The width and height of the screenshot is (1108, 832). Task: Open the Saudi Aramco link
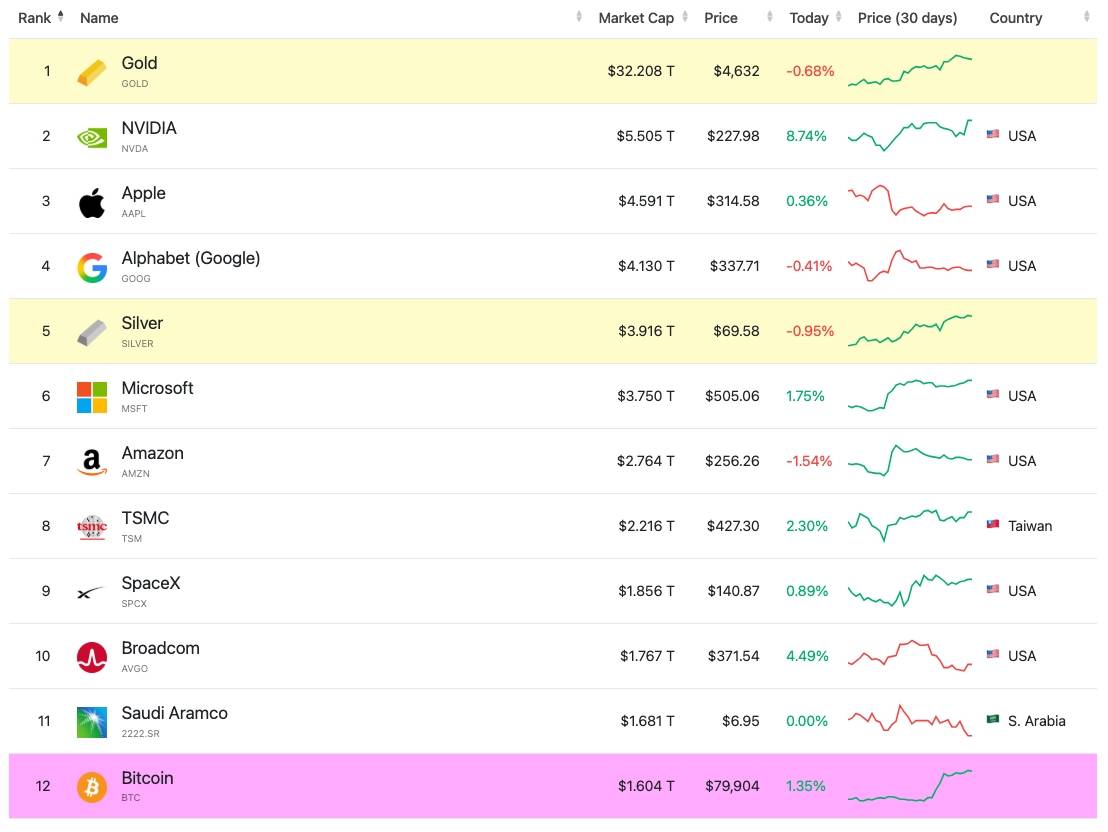point(175,713)
